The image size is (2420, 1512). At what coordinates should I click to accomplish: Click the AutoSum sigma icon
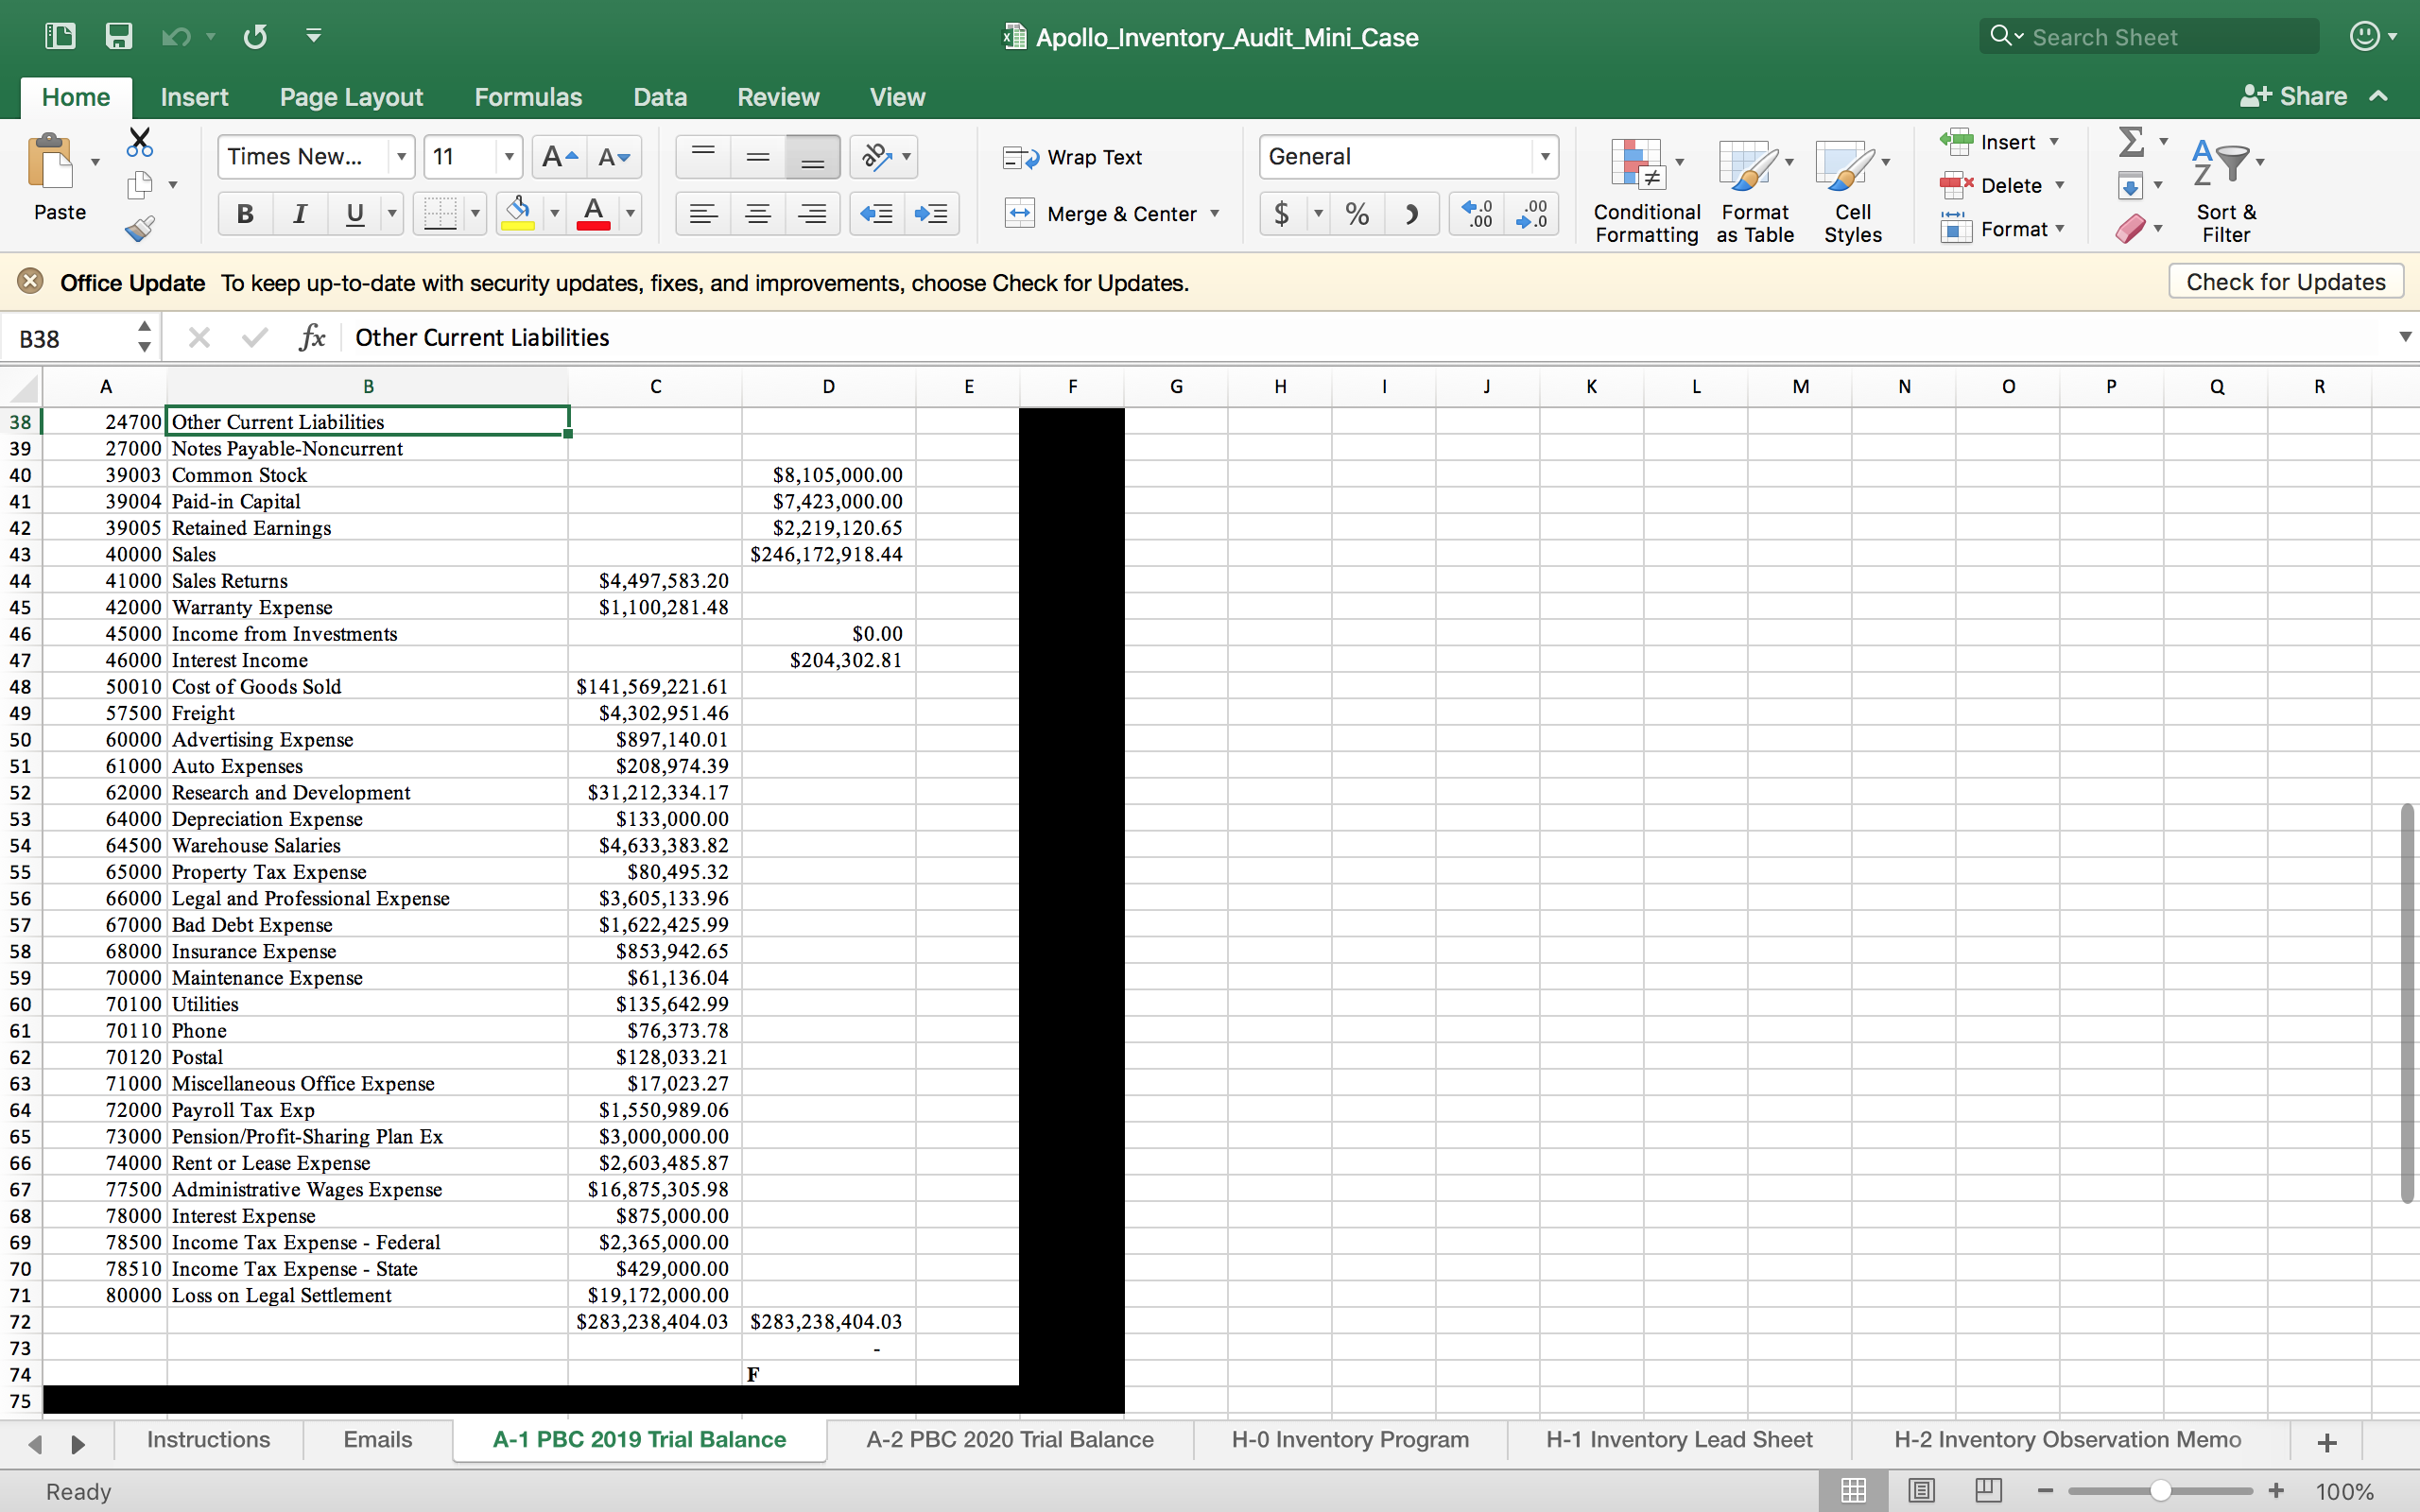(2131, 142)
